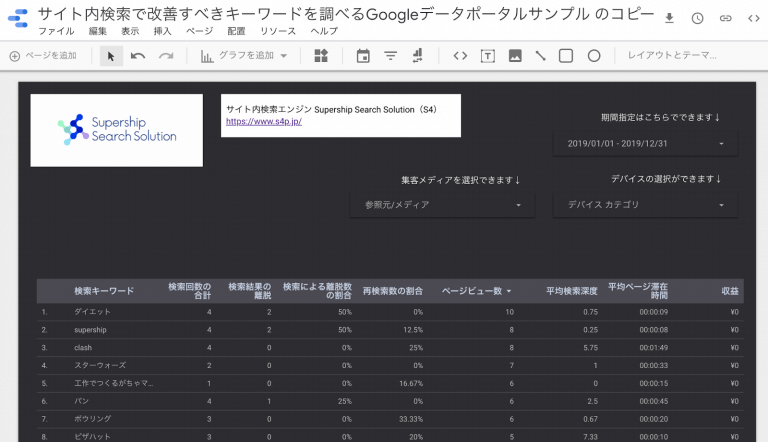Insert a date range control
This screenshot has width=768, height=442.
click(x=363, y=56)
